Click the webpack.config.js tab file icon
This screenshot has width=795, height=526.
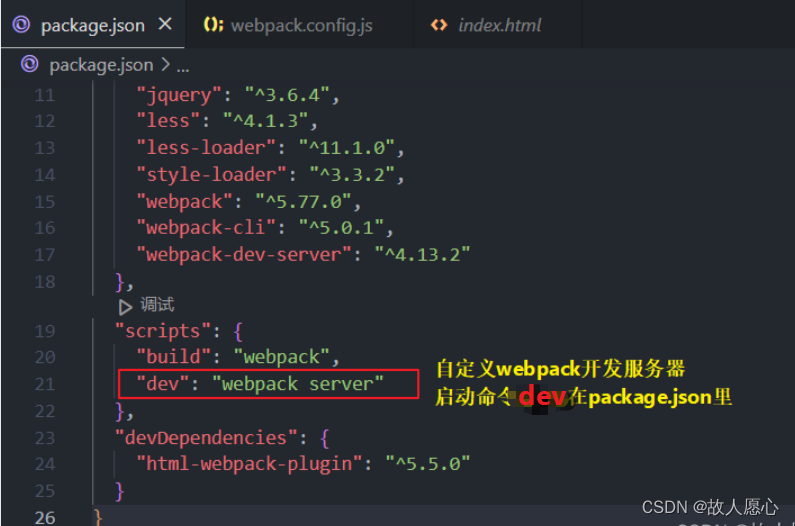tap(213, 24)
